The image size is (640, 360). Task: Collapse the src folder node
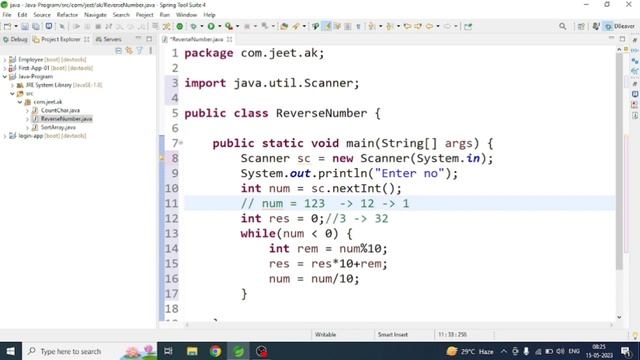[12, 93]
